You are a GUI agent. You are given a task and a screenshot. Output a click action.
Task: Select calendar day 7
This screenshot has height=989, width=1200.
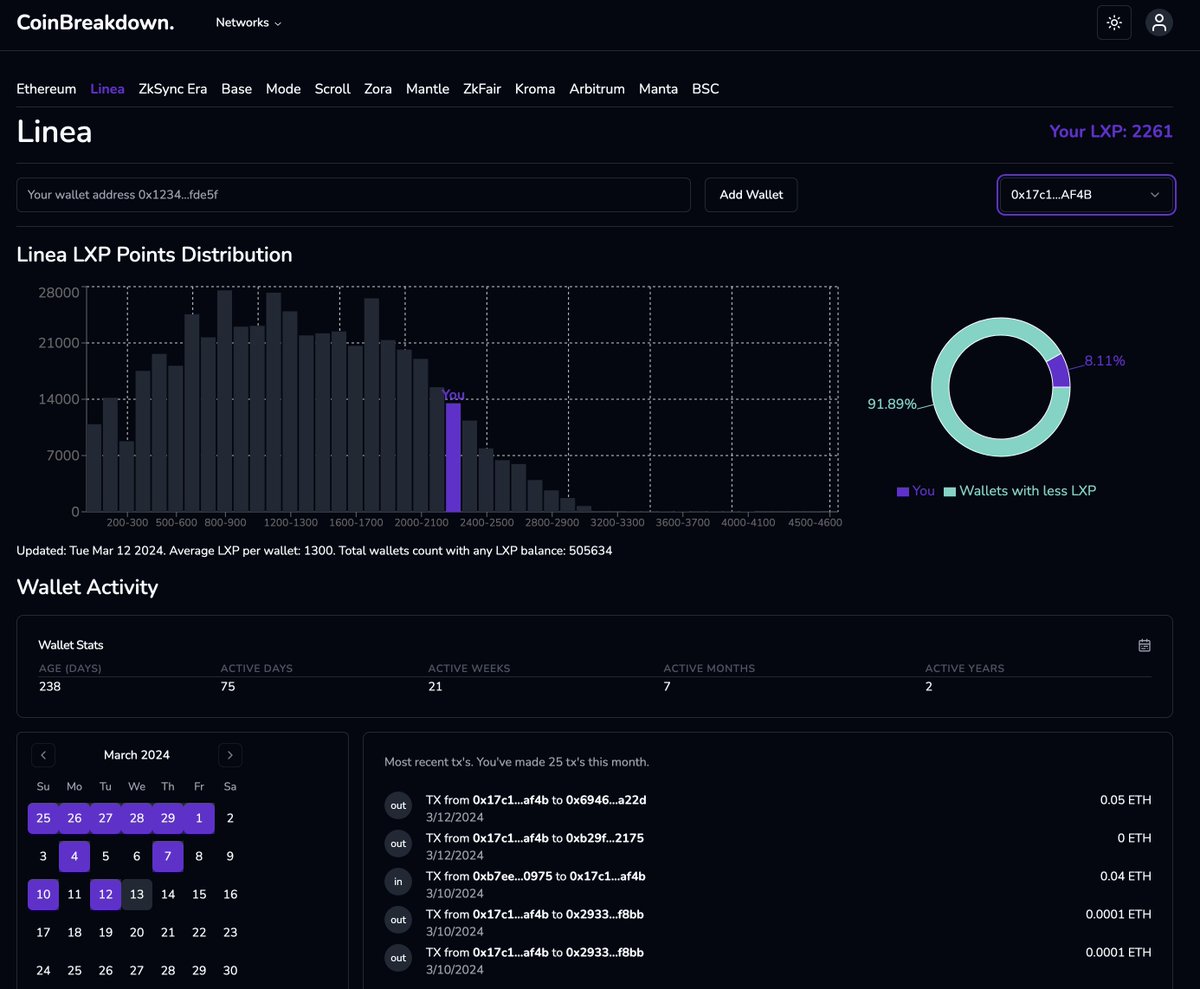pos(168,856)
